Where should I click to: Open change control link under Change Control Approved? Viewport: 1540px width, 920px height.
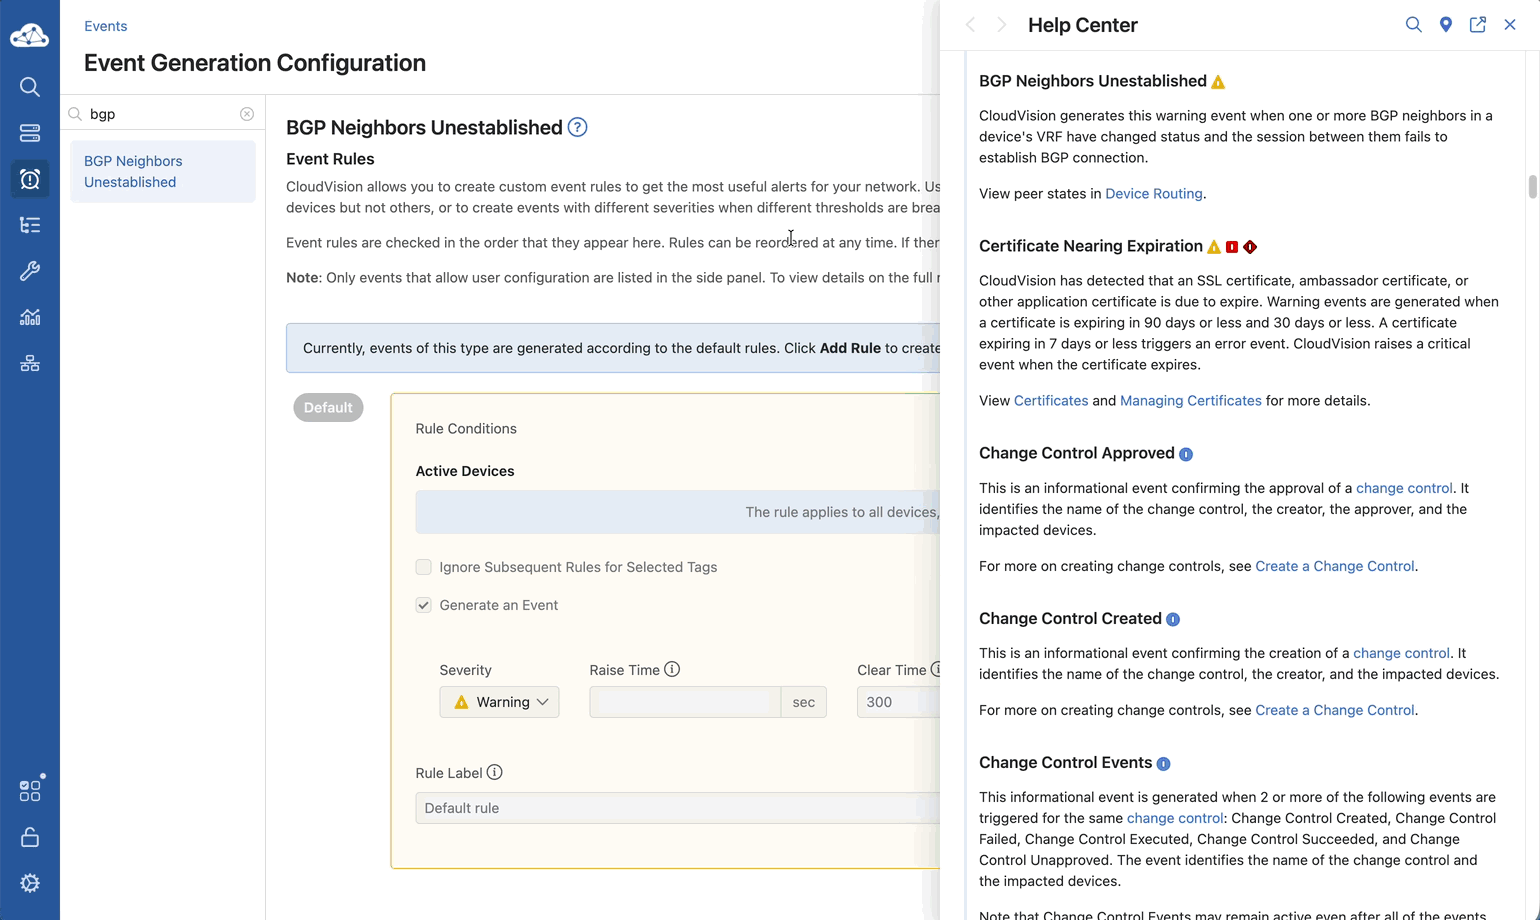(x=1404, y=489)
